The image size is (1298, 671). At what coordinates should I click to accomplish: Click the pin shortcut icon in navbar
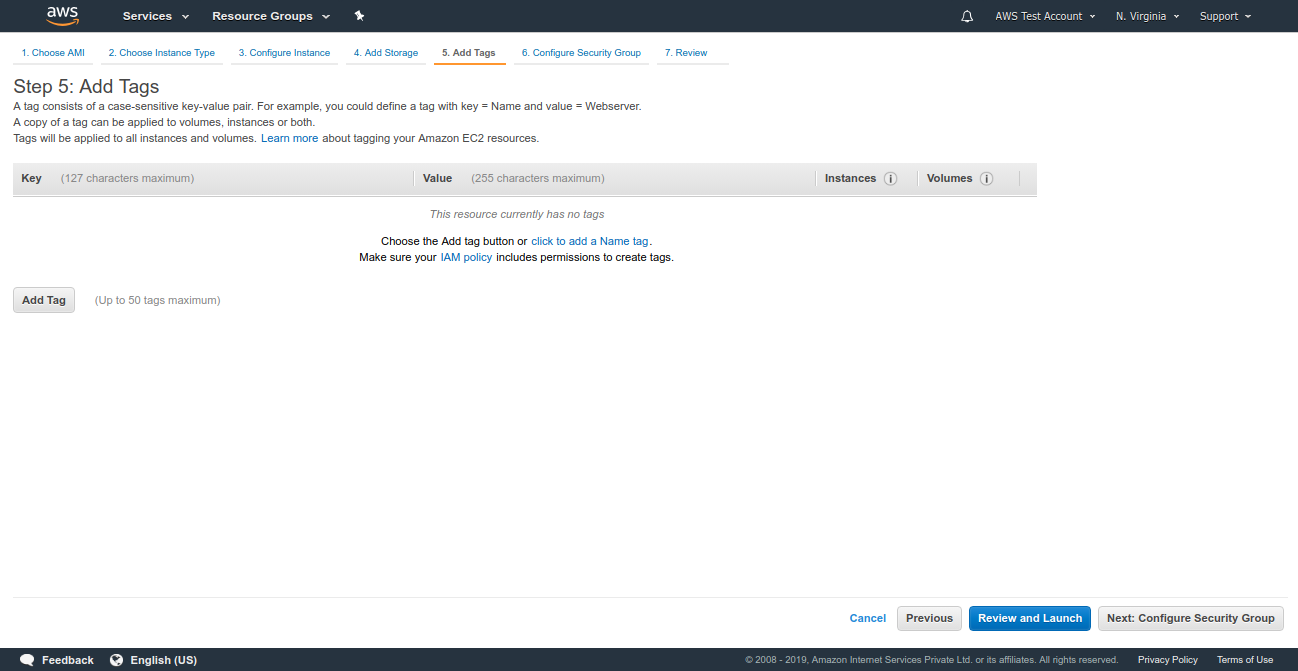click(x=359, y=16)
